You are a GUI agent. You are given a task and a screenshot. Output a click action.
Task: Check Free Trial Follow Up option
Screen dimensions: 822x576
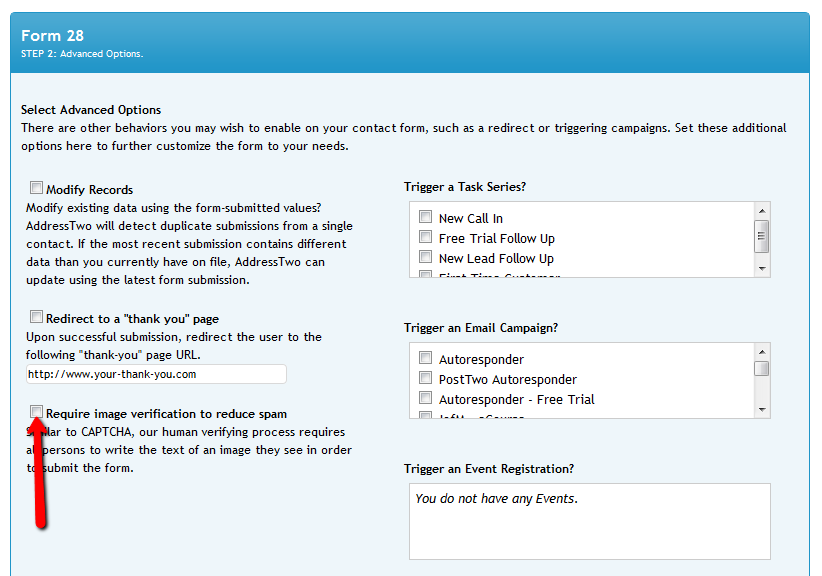tap(425, 236)
